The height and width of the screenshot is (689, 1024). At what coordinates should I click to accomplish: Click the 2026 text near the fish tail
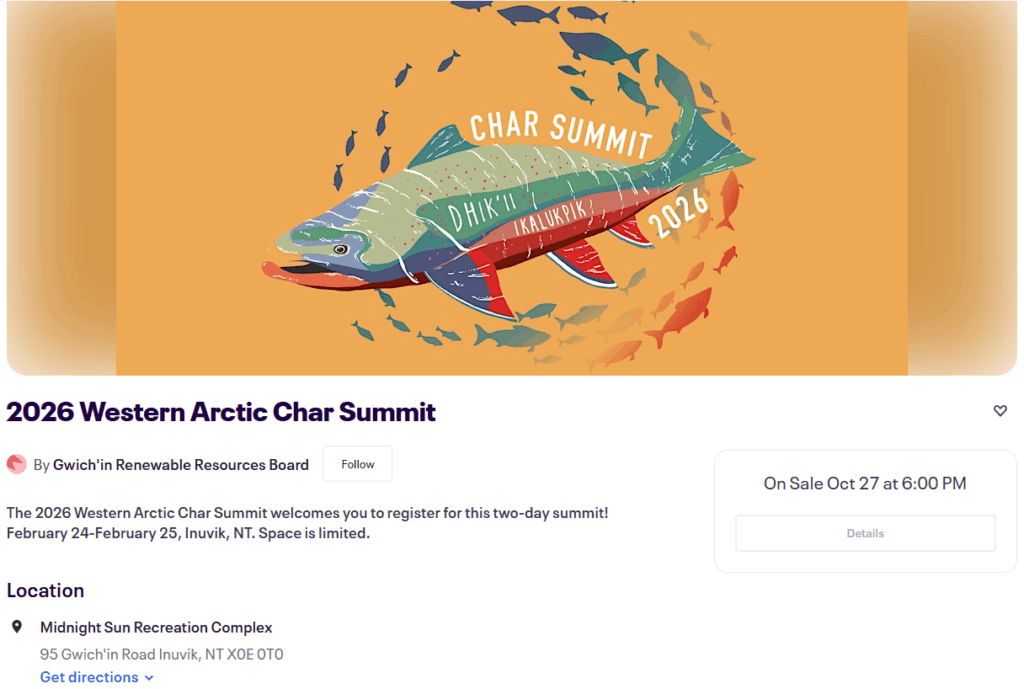coord(678,214)
